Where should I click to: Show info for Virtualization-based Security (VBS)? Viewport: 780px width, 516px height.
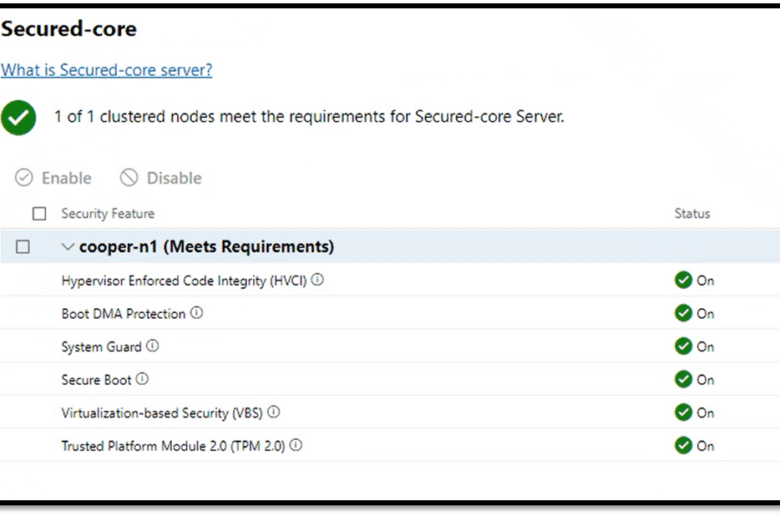point(274,412)
